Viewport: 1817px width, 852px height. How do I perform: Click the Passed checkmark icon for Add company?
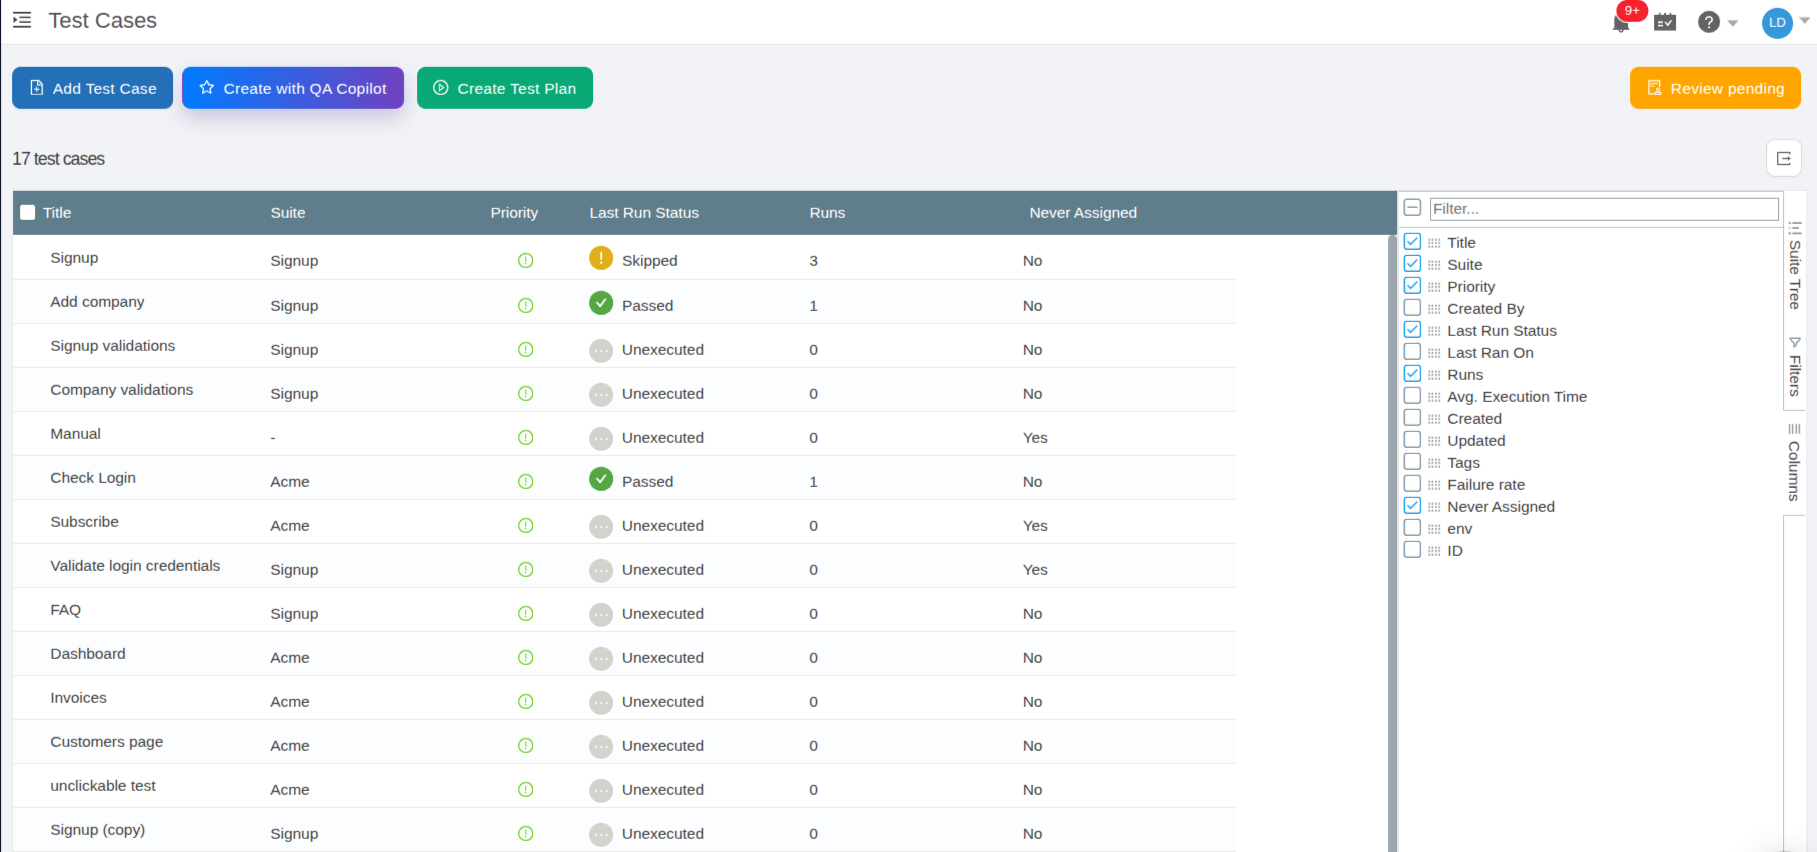click(x=600, y=303)
